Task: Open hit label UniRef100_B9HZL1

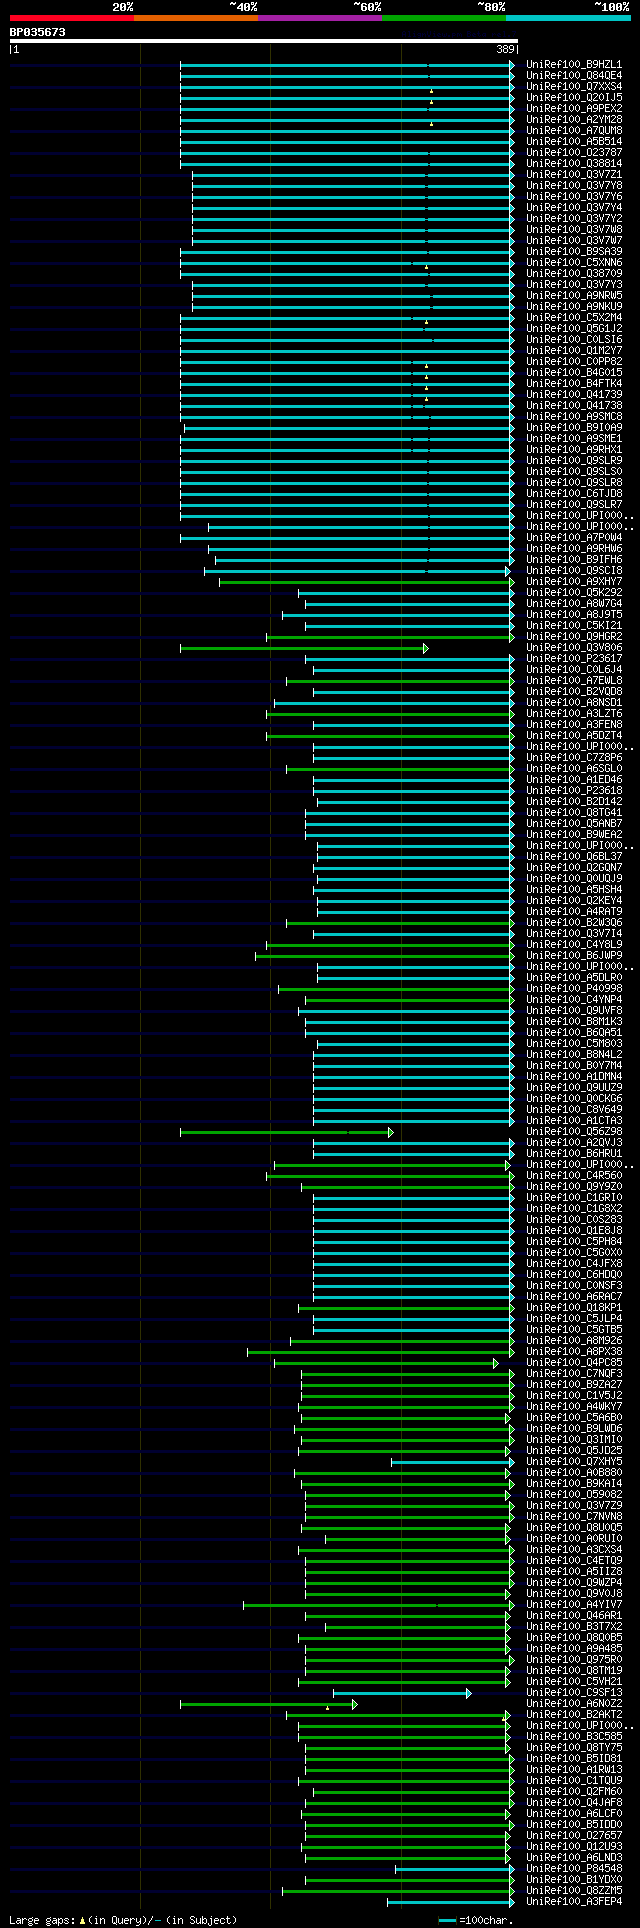Action: (574, 65)
